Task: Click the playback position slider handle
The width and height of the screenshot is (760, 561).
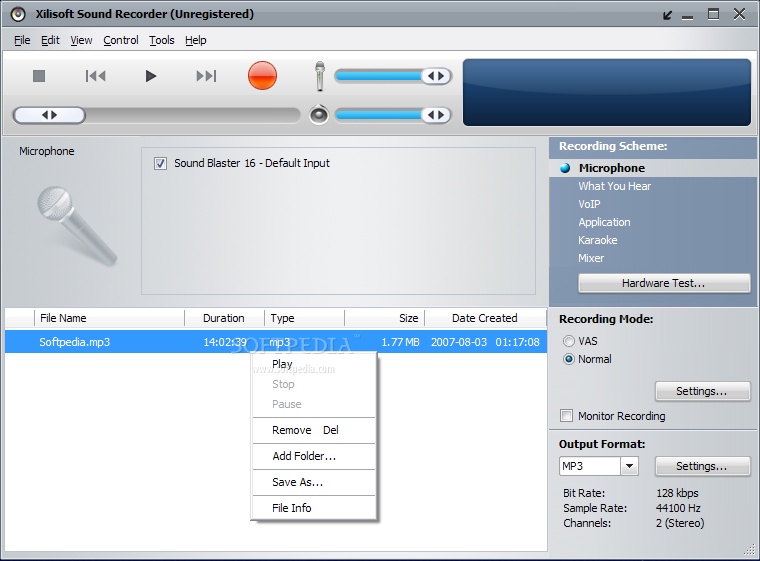Action: click(x=49, y=115)
